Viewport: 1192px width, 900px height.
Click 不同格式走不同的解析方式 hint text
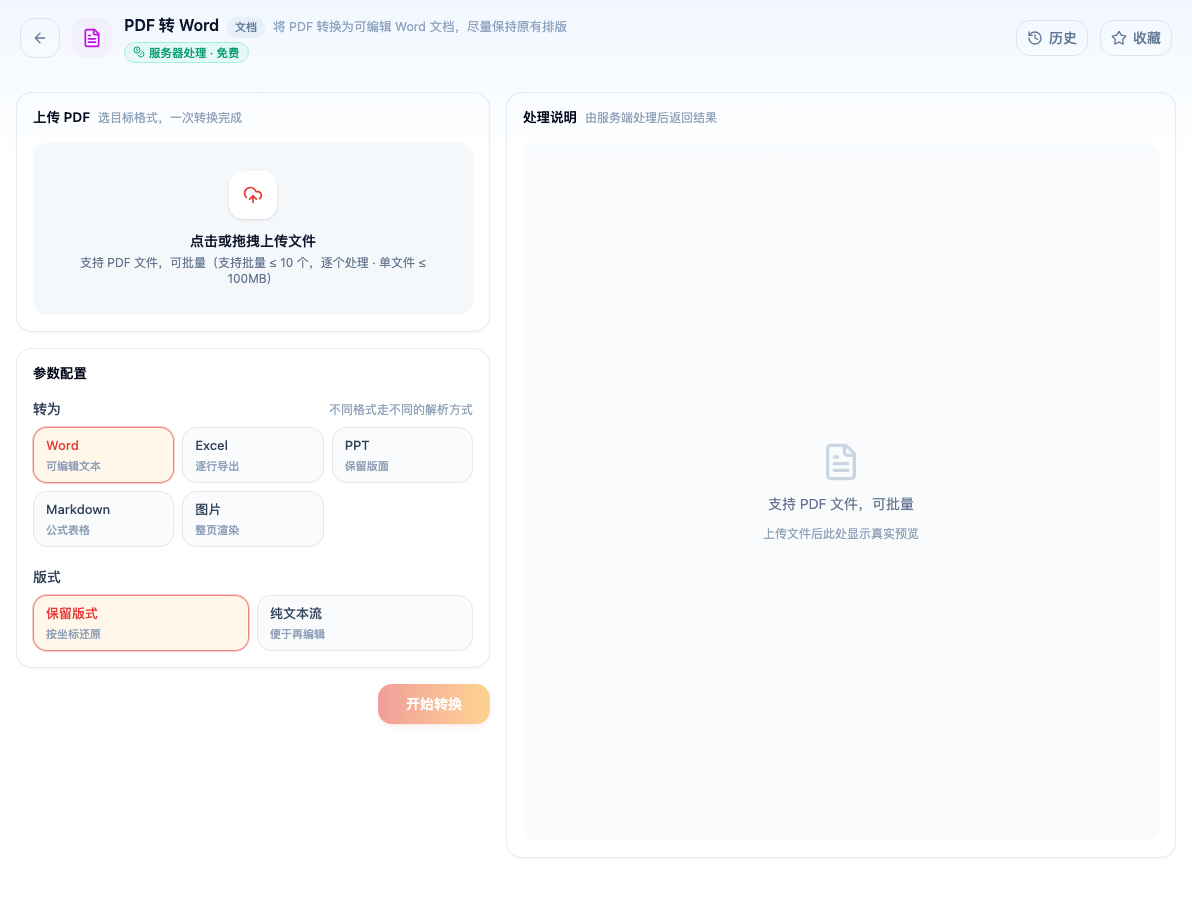pos(401,410)
